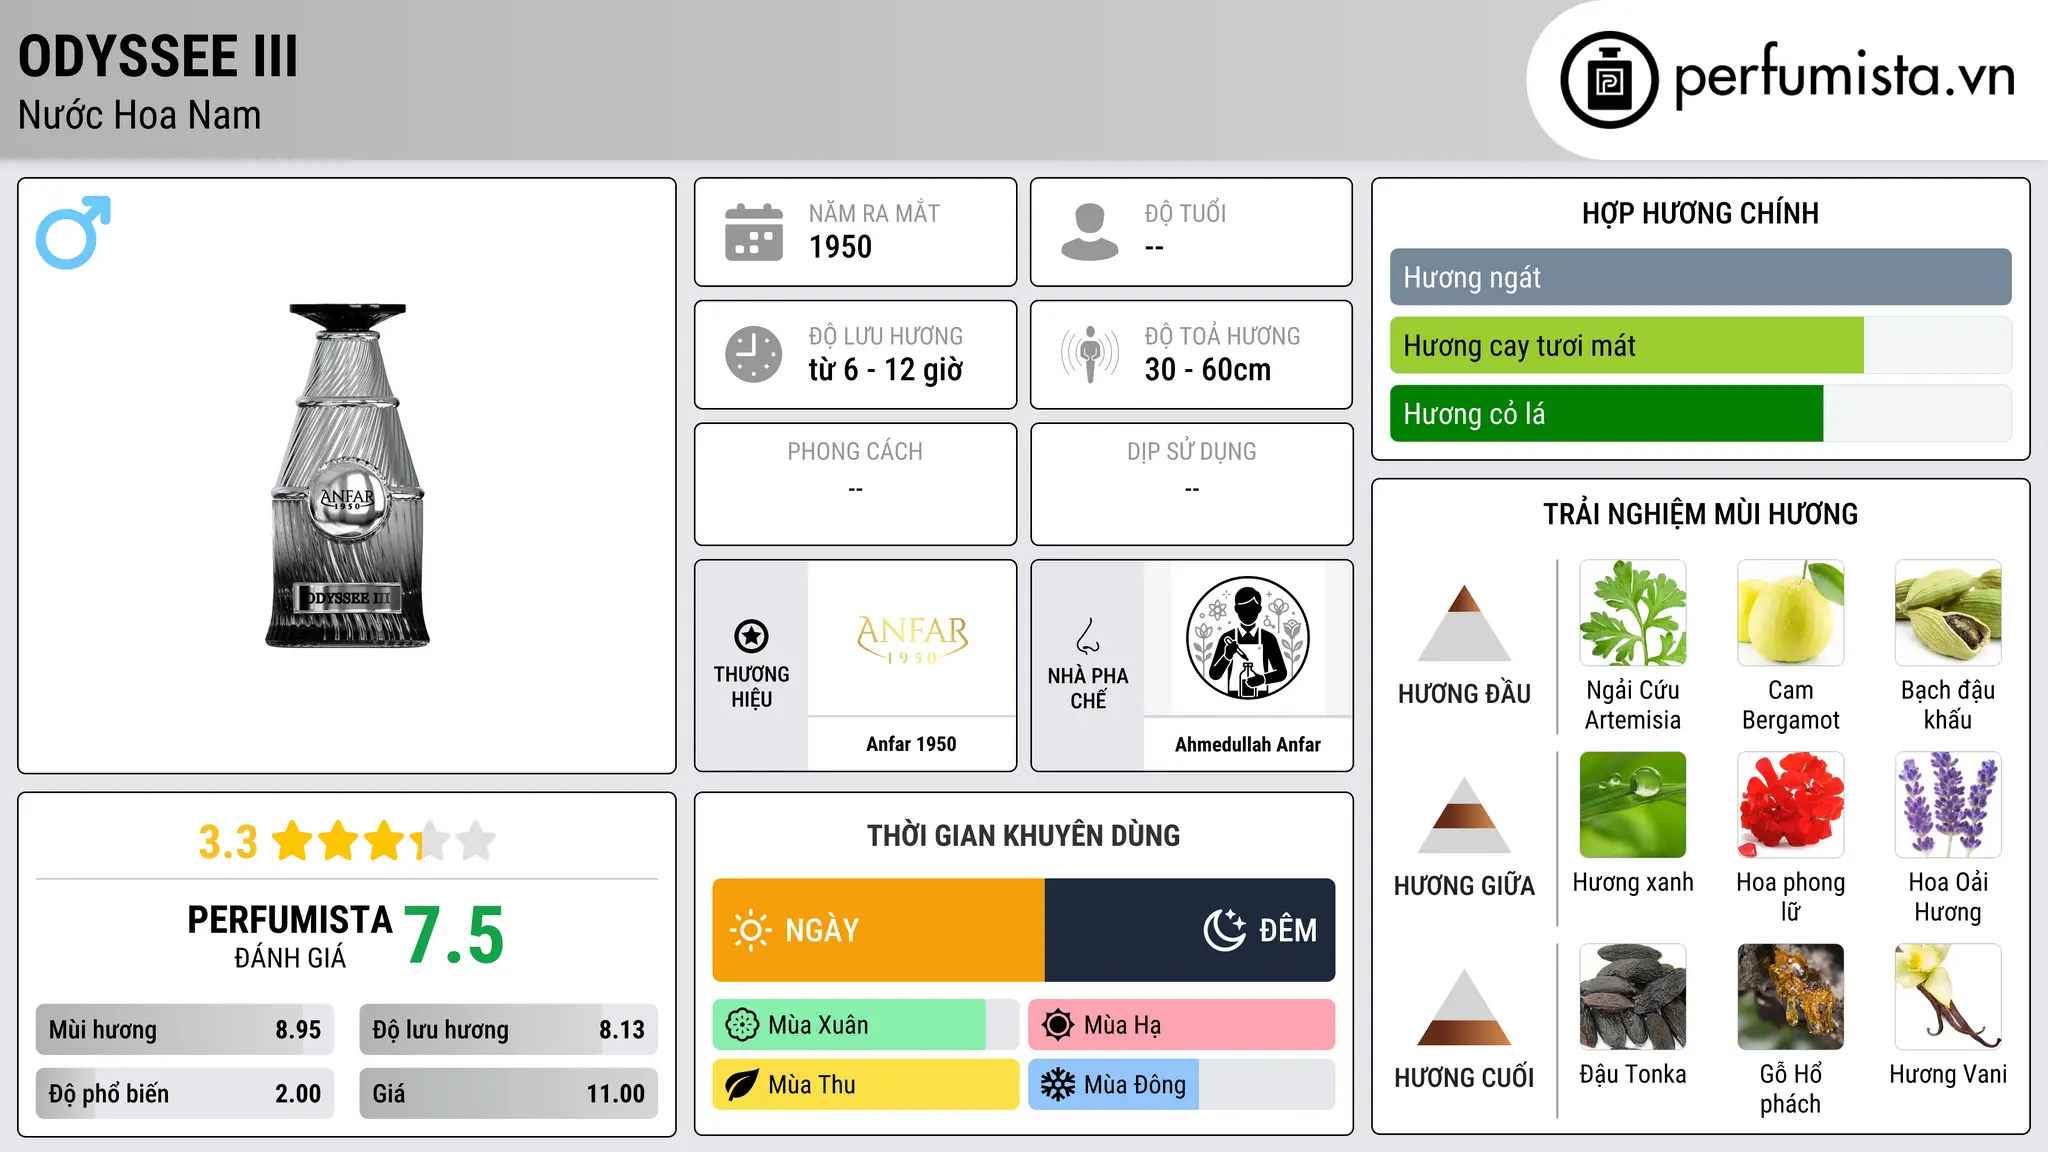Click the leaf icon for Mùa Thu
The width and height of the screenshot is (2048, 1152).
742,1085
